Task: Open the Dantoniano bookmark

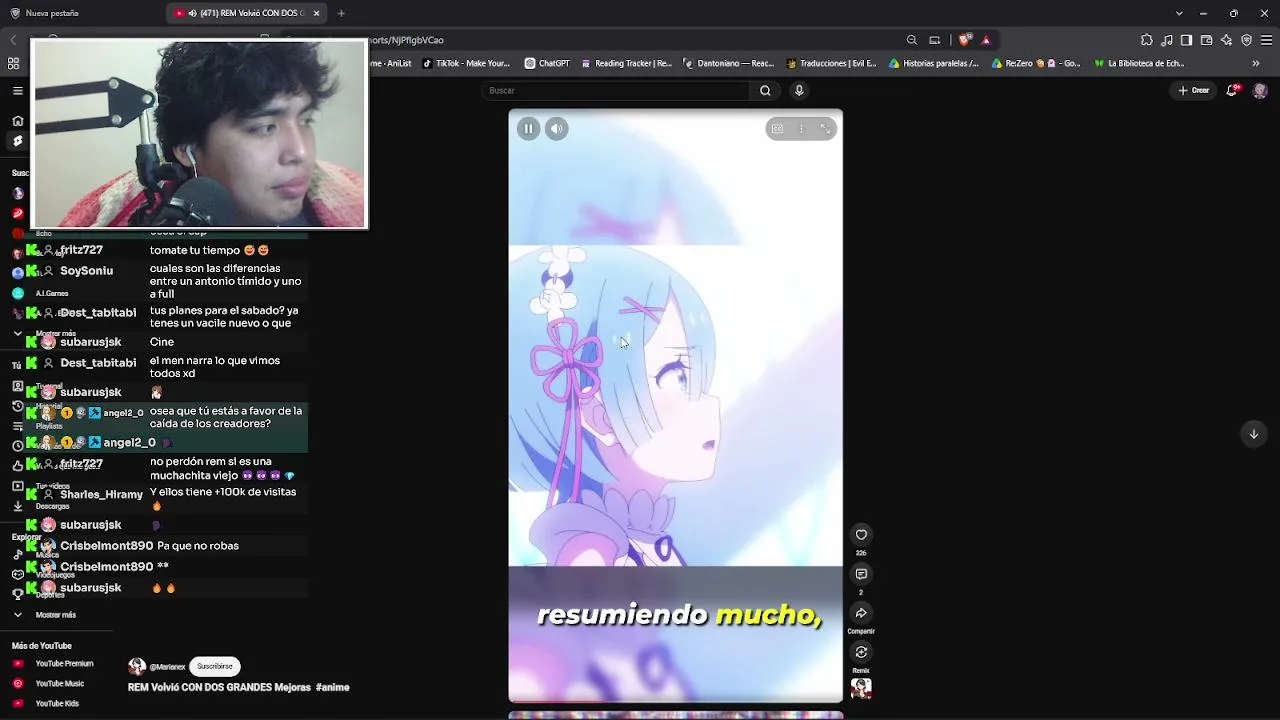Action: click(728, 63)
